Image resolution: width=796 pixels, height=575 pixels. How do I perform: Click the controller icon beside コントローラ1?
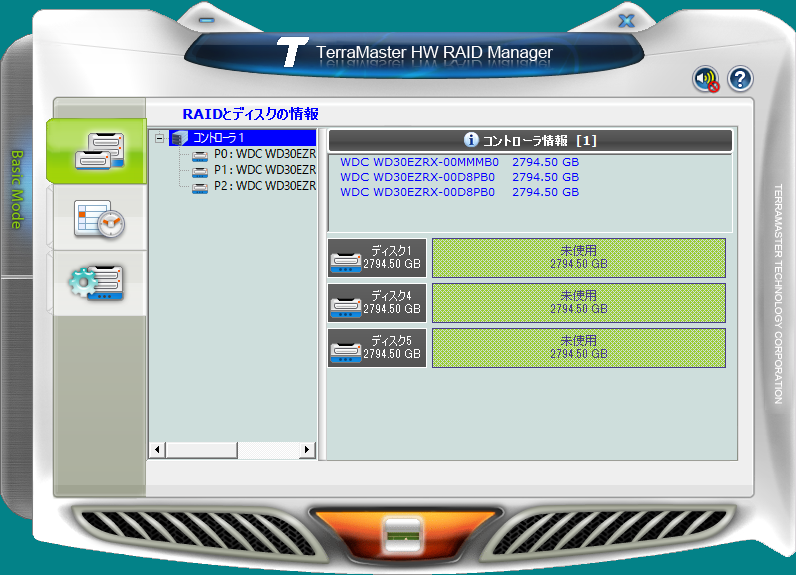(x=179, y=138)
